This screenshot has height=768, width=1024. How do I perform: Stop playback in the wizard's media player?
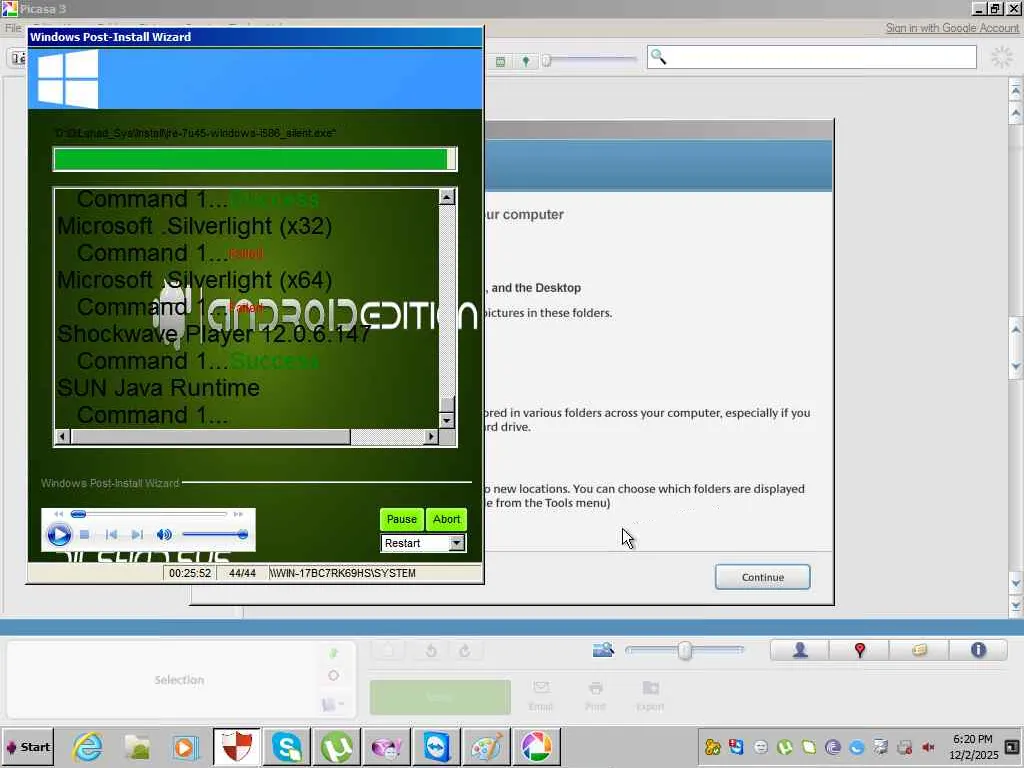(84, 535)
